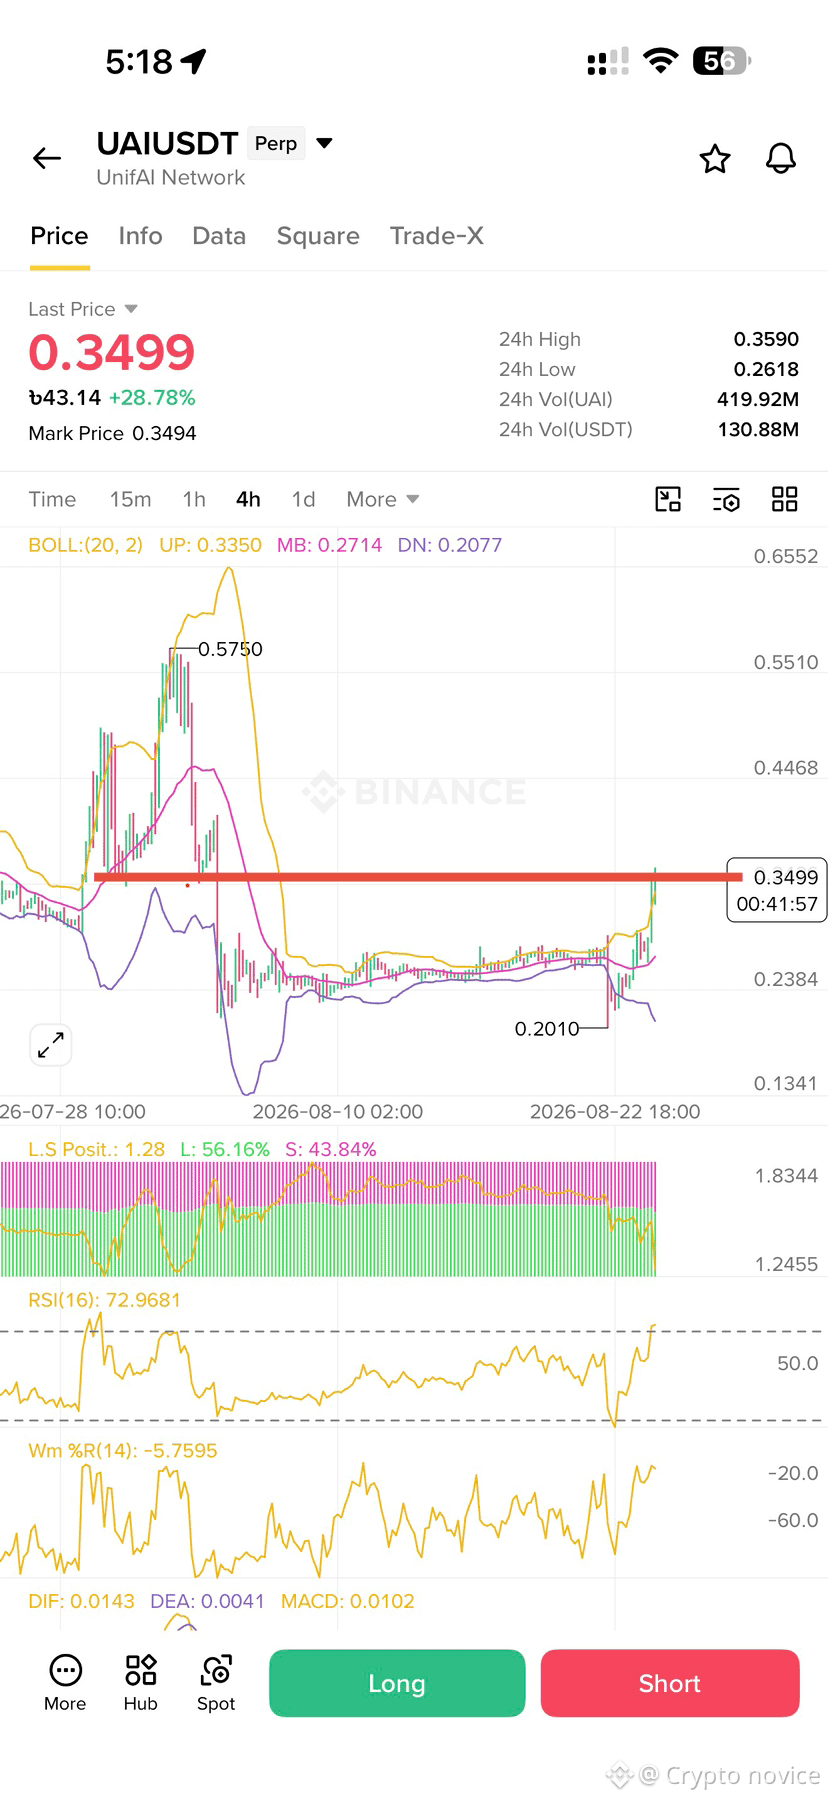Image resolution: width=828 pixels, height=1800 pixels.
Task: Open chart layout grid icon
Action: (785, 499)
